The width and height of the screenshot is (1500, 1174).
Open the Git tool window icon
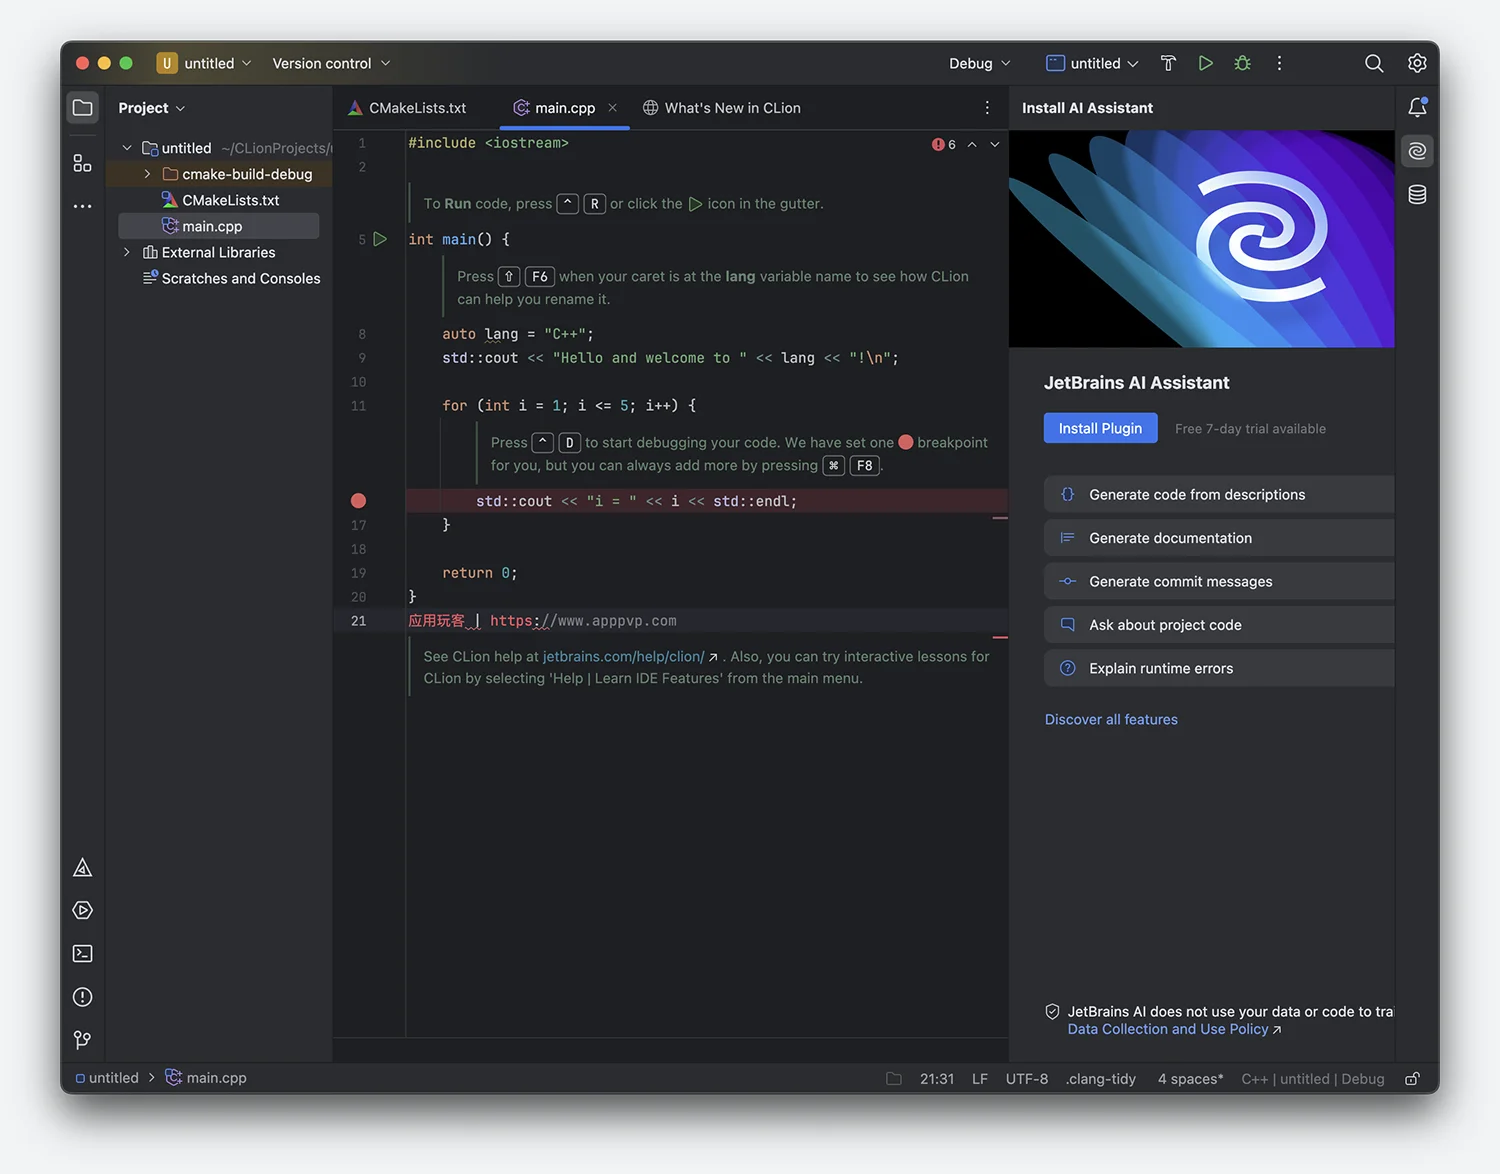click(x=83, y=1040)
